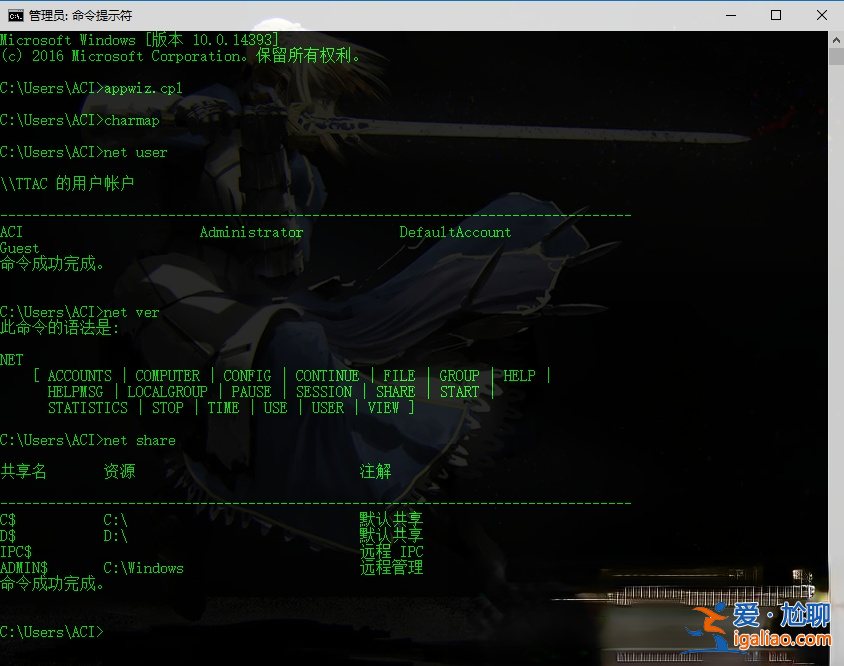Click the ADMIN$ share name

click(x=24, y=568)
